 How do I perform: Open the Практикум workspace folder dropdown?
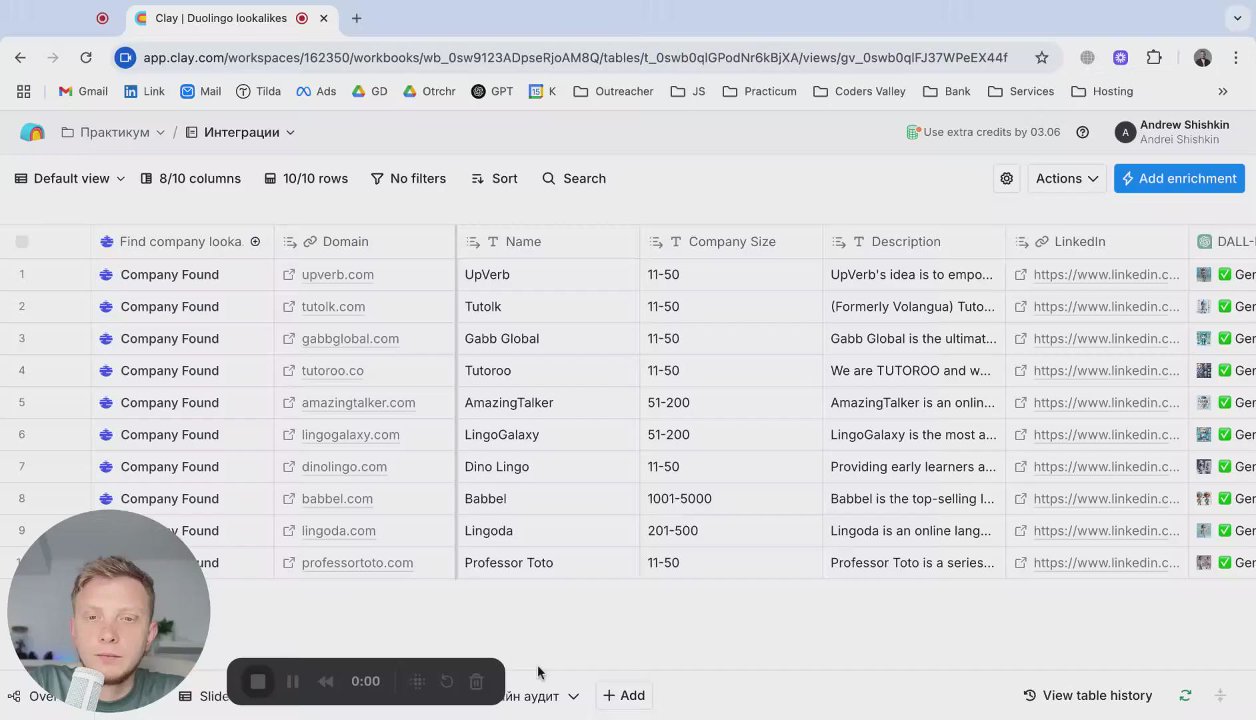point(112,132)
